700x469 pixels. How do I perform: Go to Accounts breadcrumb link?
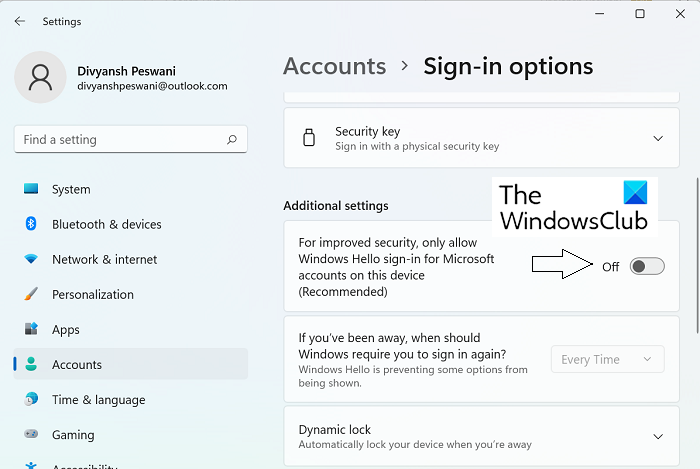tap(334, 66)
